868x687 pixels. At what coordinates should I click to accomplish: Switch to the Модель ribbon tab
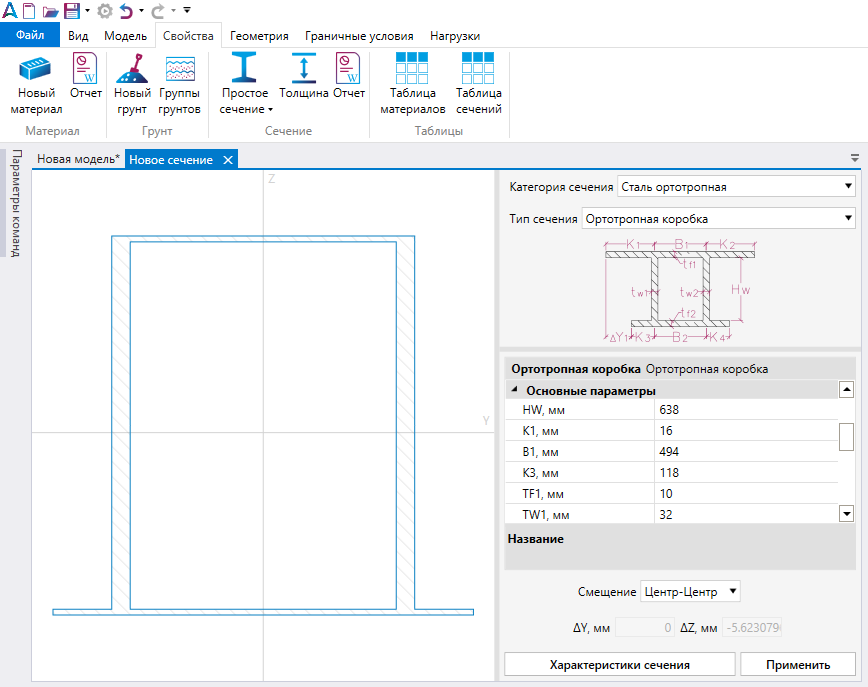coord(126,36)
